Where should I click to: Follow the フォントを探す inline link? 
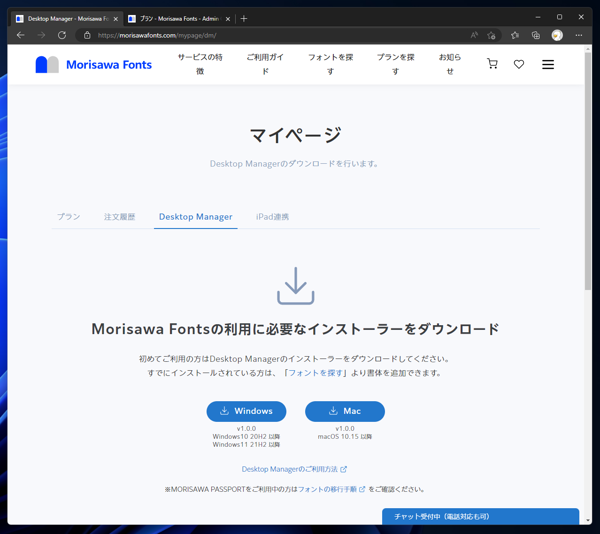[315, 373]
